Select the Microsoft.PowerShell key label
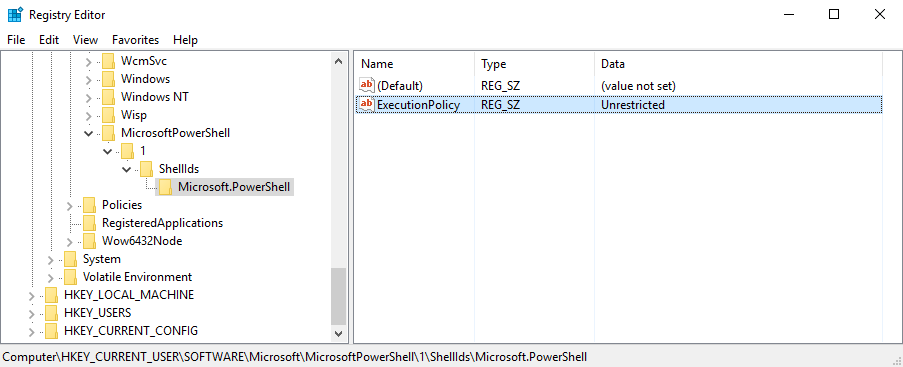This screenshot has width=903, height=367. pyautogui.click(x=234, y=187)
